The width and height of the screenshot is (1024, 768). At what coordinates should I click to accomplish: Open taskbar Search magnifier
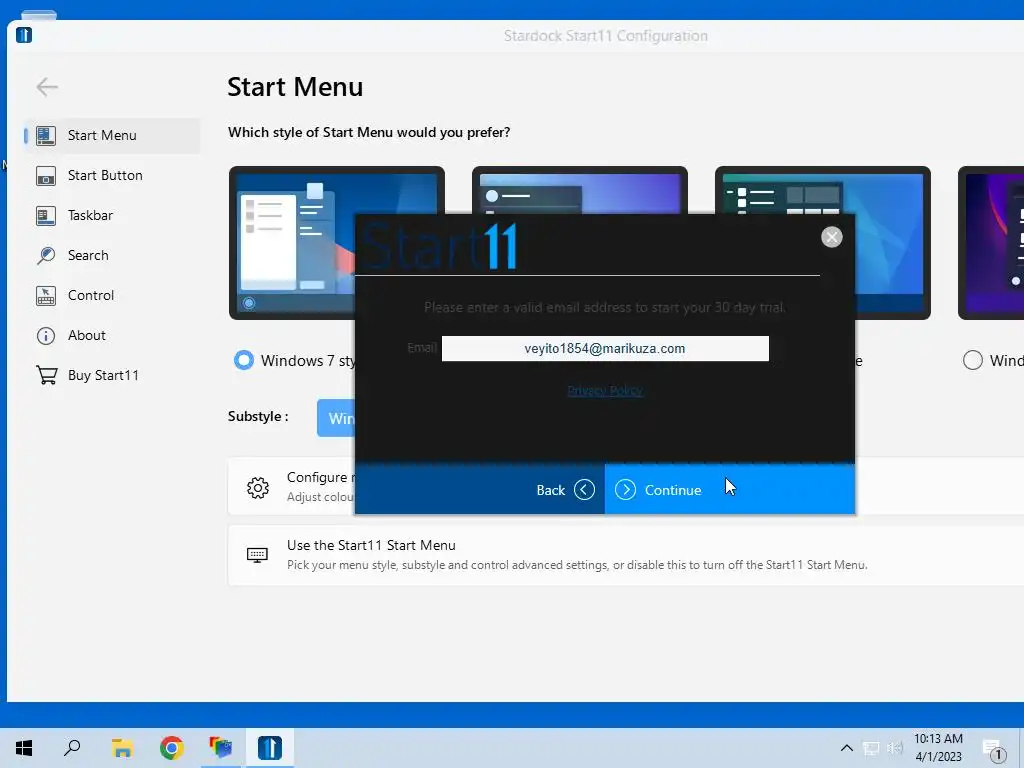(72, 748)
